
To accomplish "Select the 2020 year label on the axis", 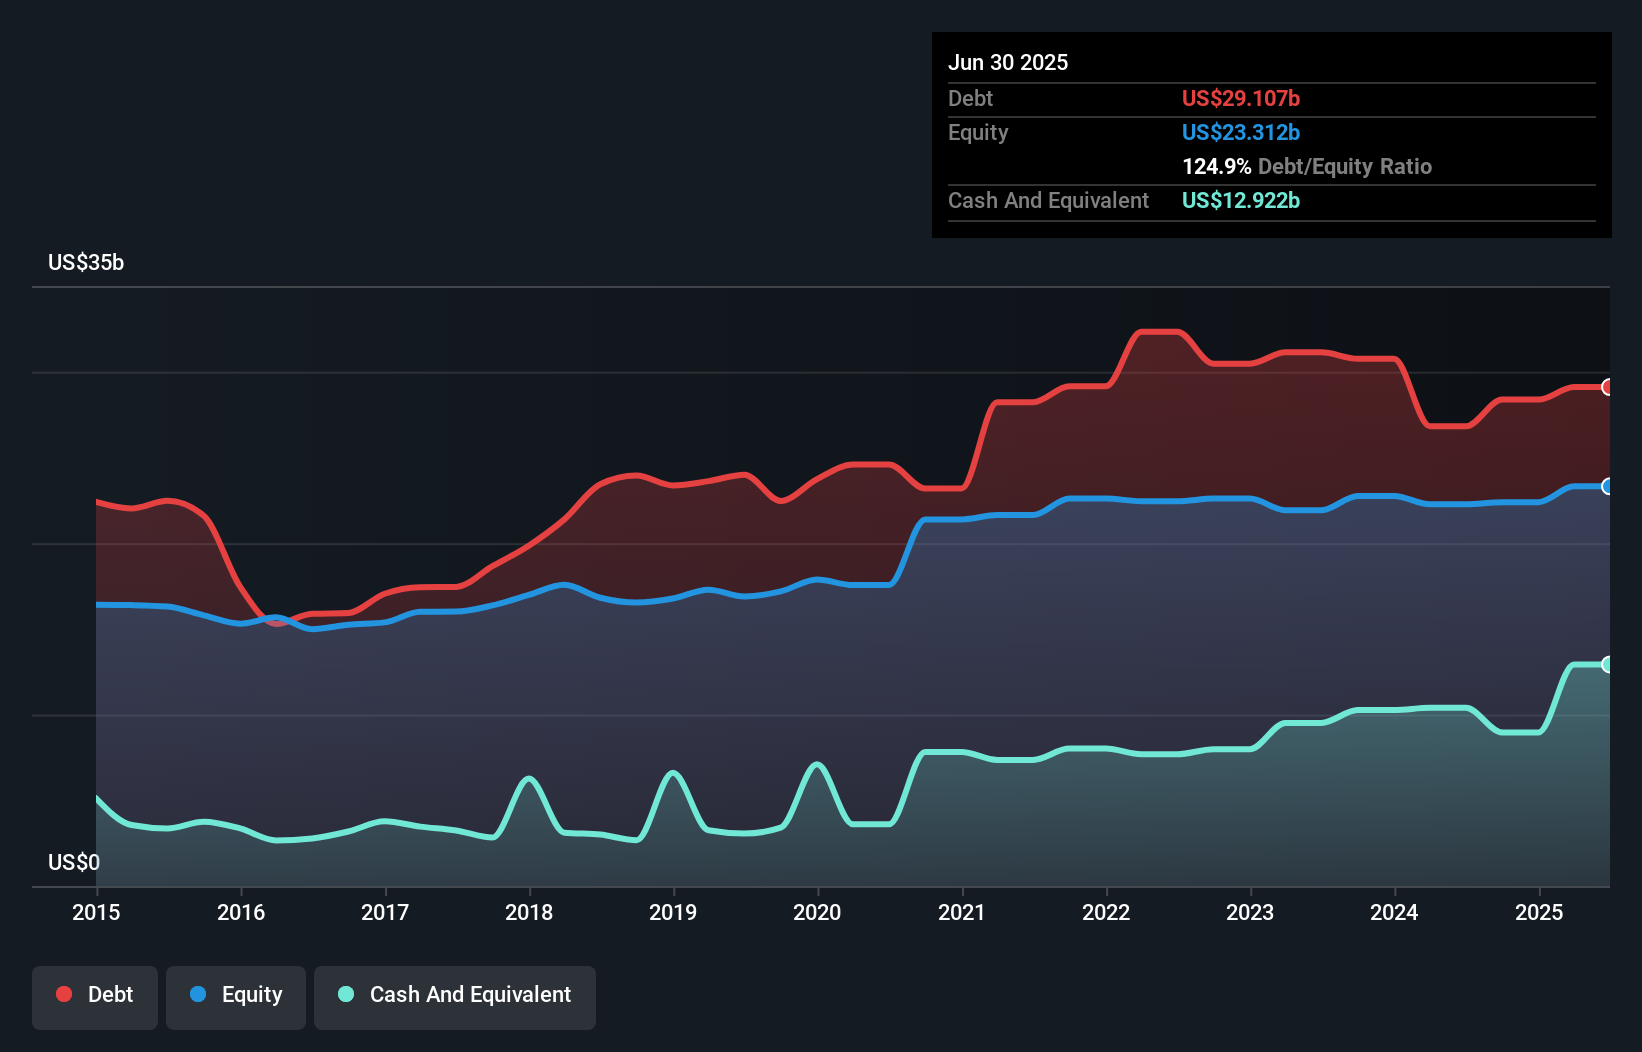I will 817,912.
